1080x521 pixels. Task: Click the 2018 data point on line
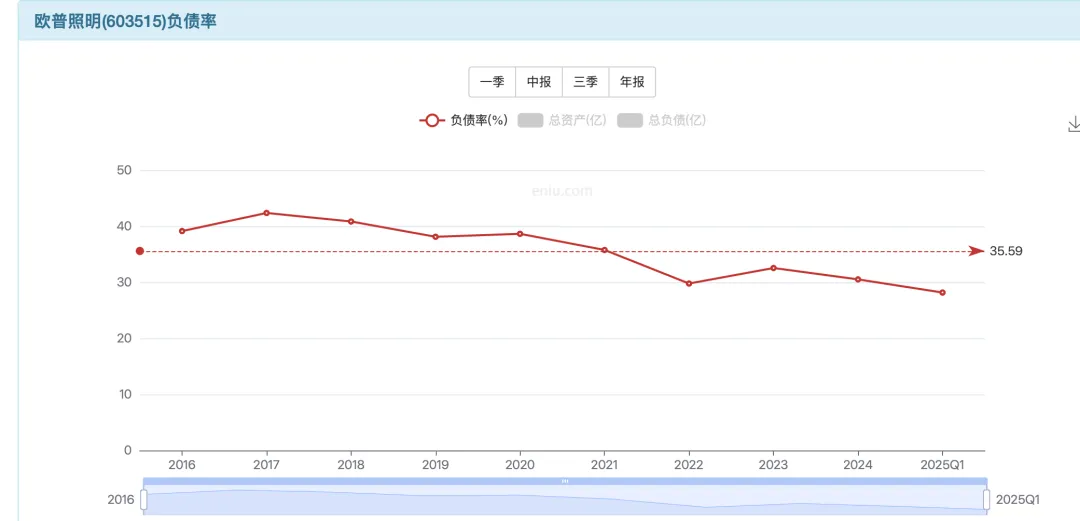tap(351, 221)
